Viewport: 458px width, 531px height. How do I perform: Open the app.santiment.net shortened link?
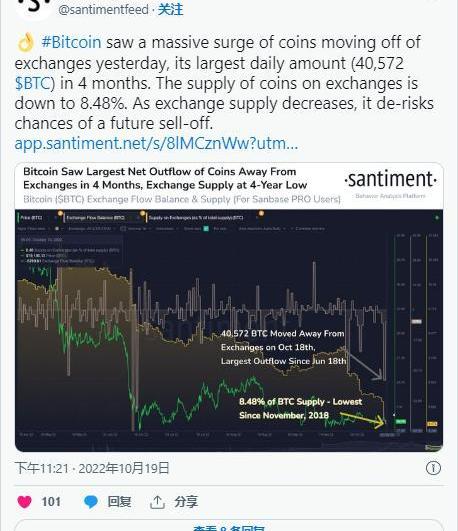click(156, 143)
